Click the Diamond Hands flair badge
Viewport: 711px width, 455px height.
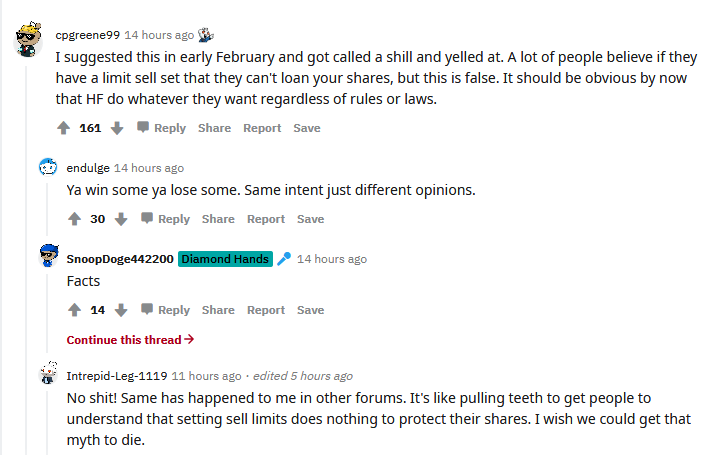click(225, 259)
